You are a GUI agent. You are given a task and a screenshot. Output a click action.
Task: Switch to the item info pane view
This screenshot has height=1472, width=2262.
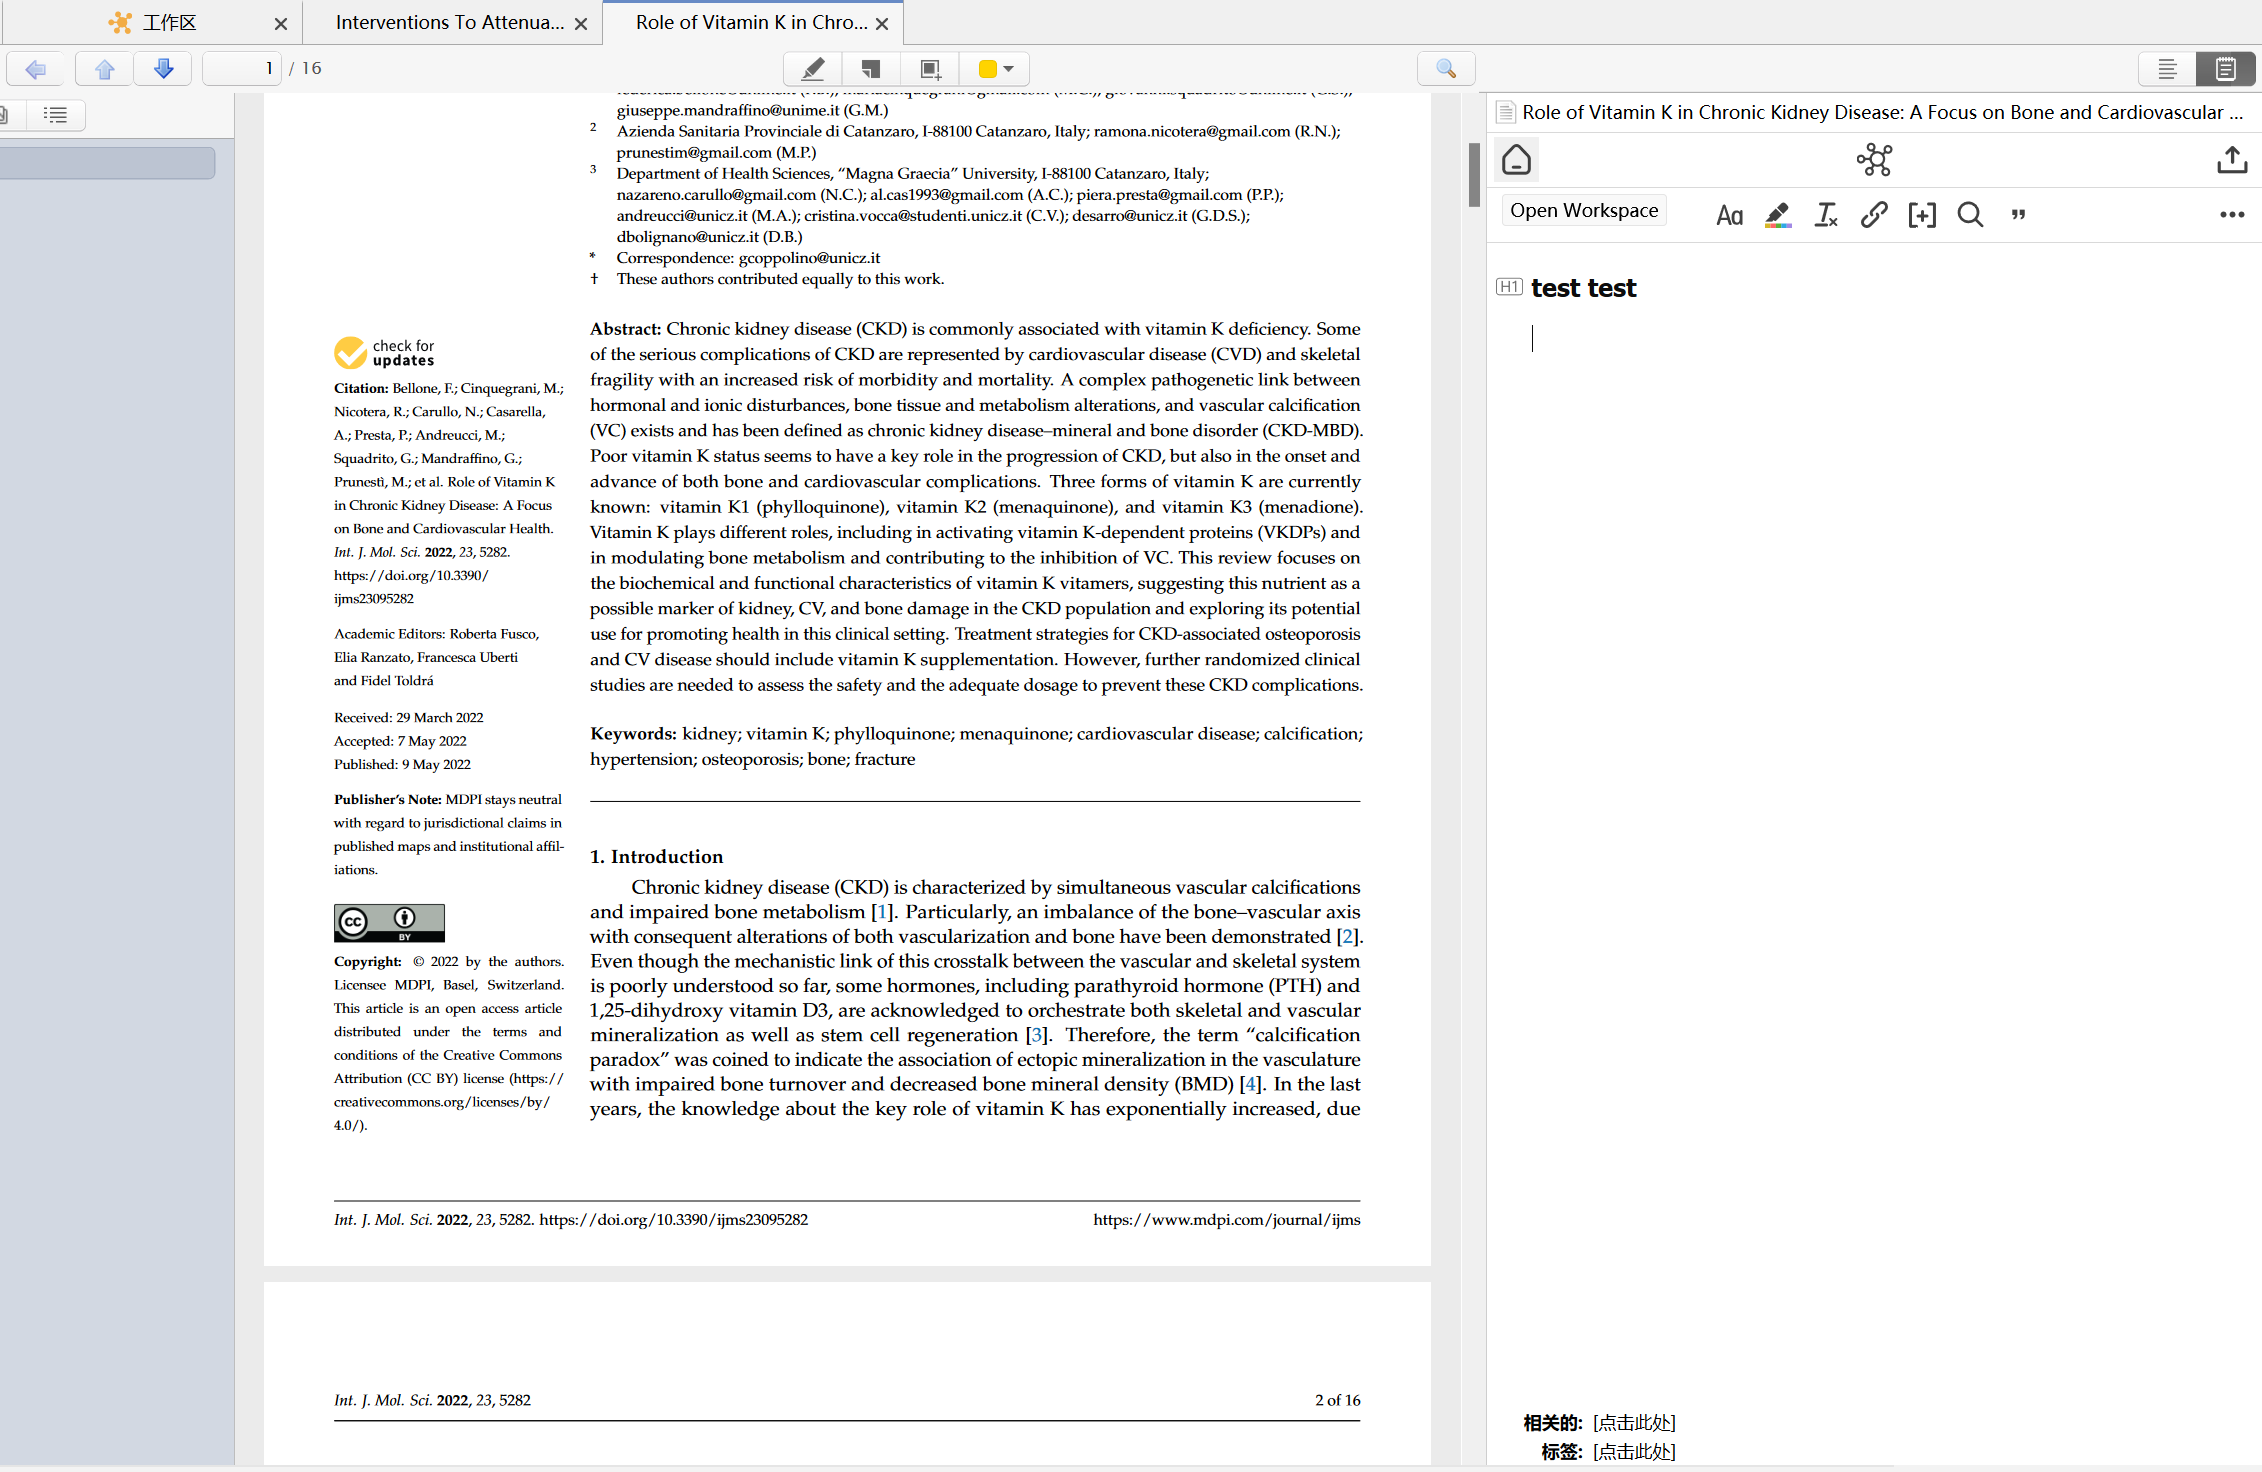click(x=2167, y=69)
